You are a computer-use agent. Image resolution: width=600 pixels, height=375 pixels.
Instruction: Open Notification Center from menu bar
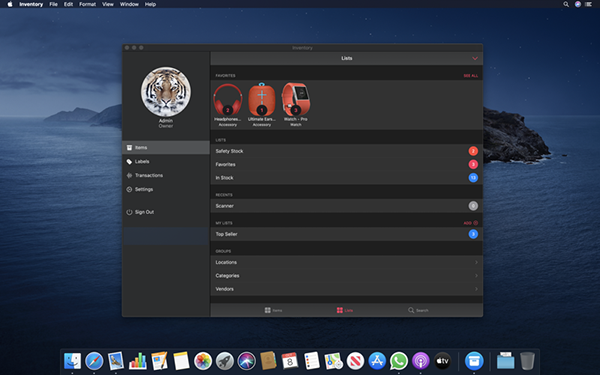point(589,4)
